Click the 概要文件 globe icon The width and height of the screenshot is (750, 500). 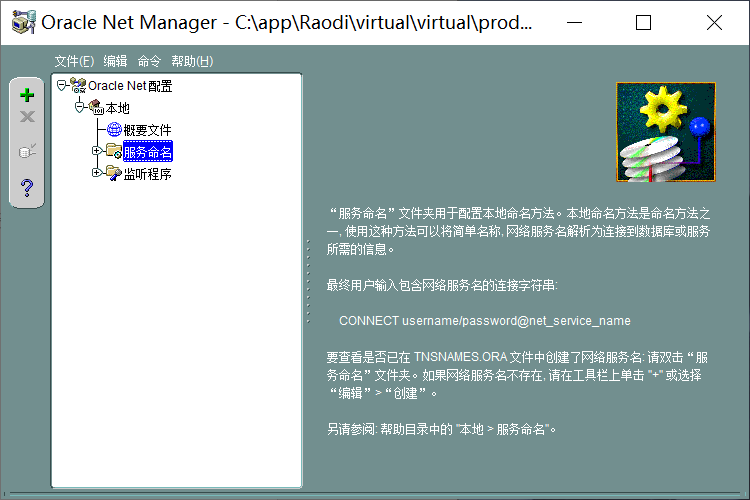(114, 129)
